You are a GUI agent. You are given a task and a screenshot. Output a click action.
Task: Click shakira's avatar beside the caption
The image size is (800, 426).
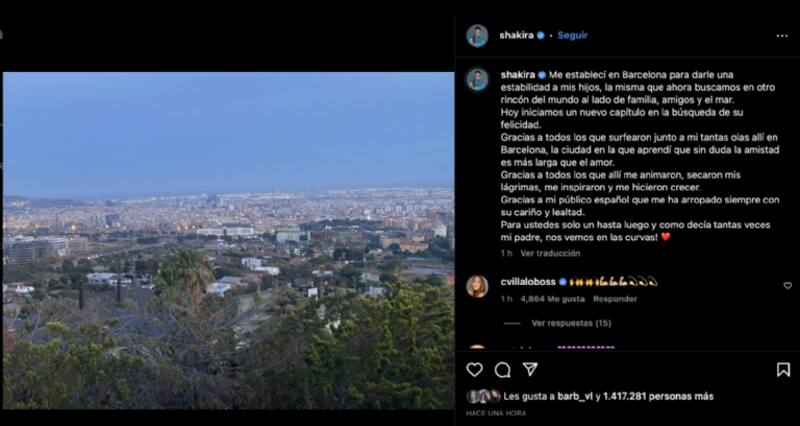(477, 79)
